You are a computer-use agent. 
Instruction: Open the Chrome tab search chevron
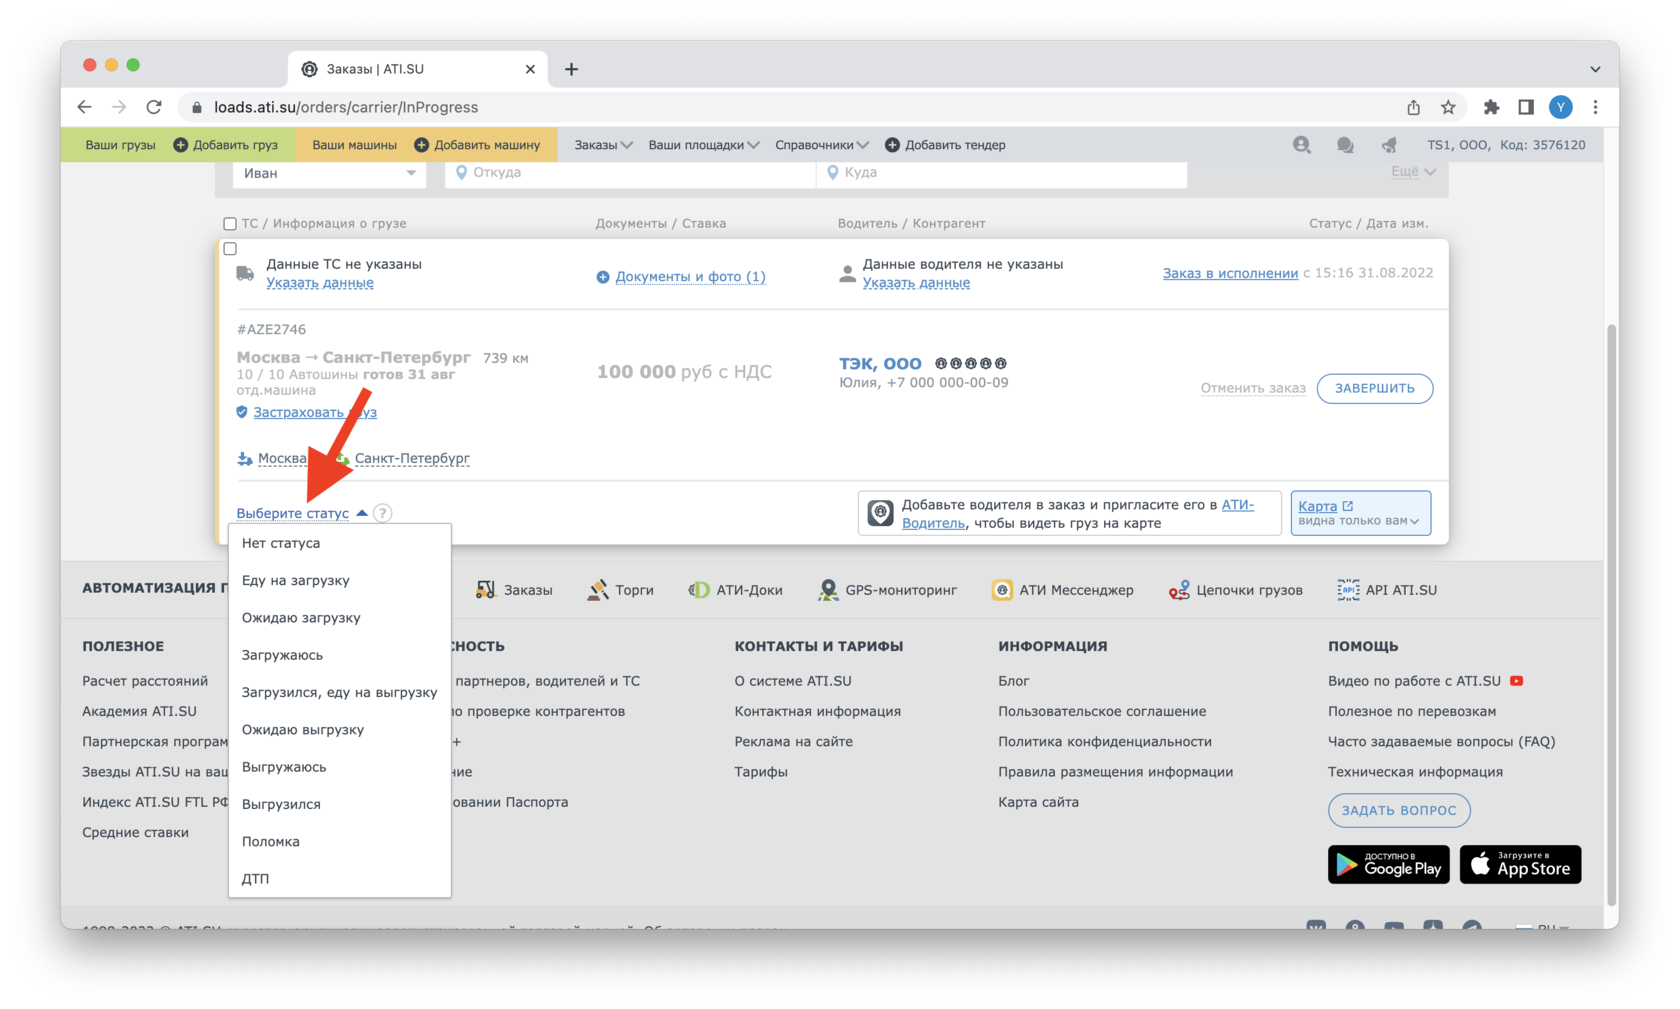coord(1595,69)
